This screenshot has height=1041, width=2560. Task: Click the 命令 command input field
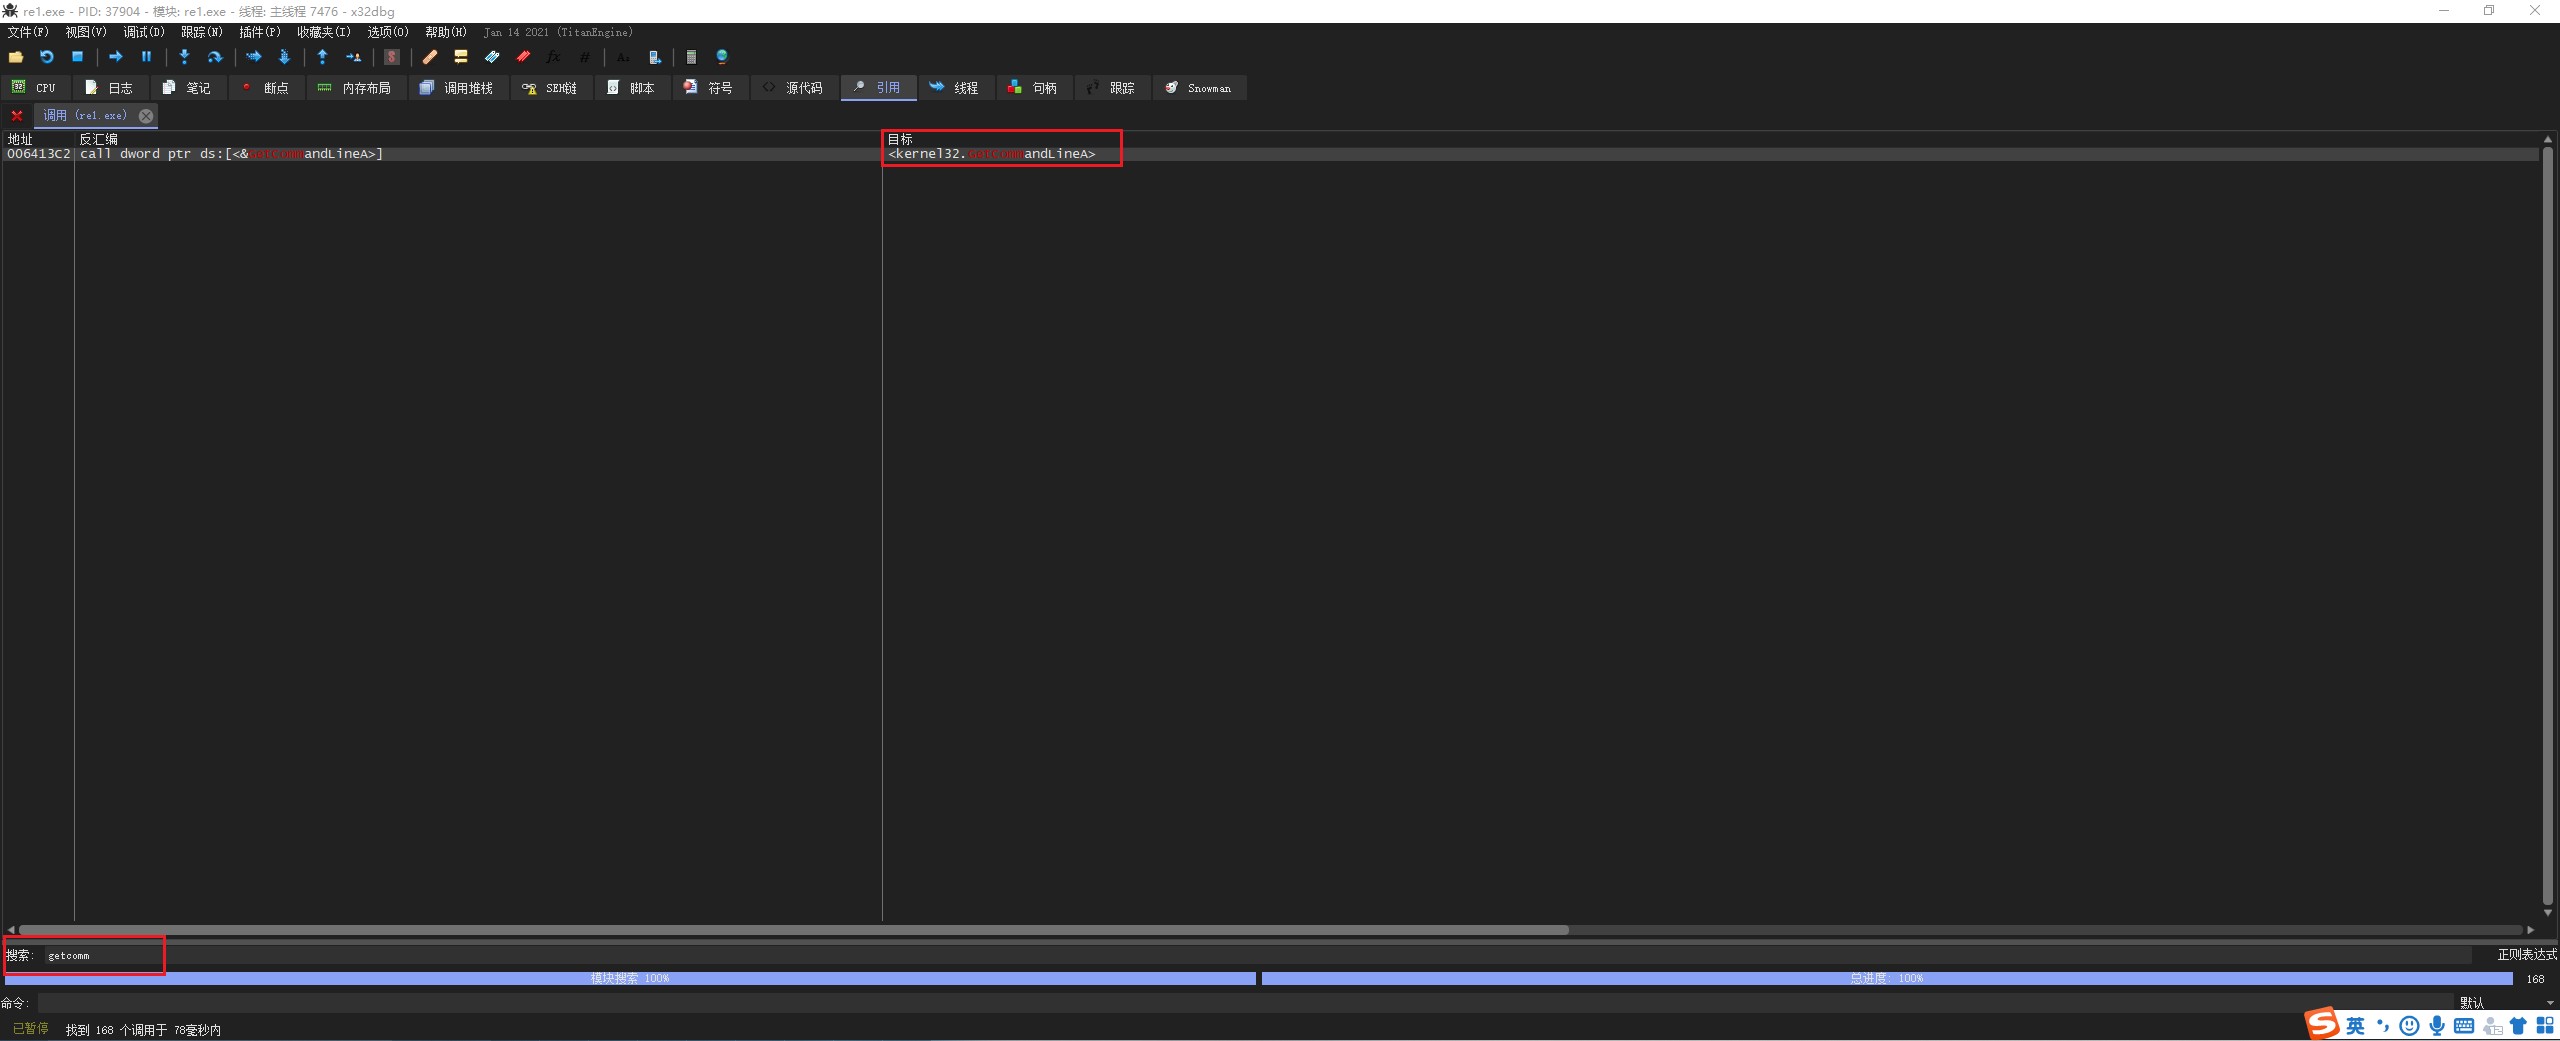click(x=1246, y=1002)
